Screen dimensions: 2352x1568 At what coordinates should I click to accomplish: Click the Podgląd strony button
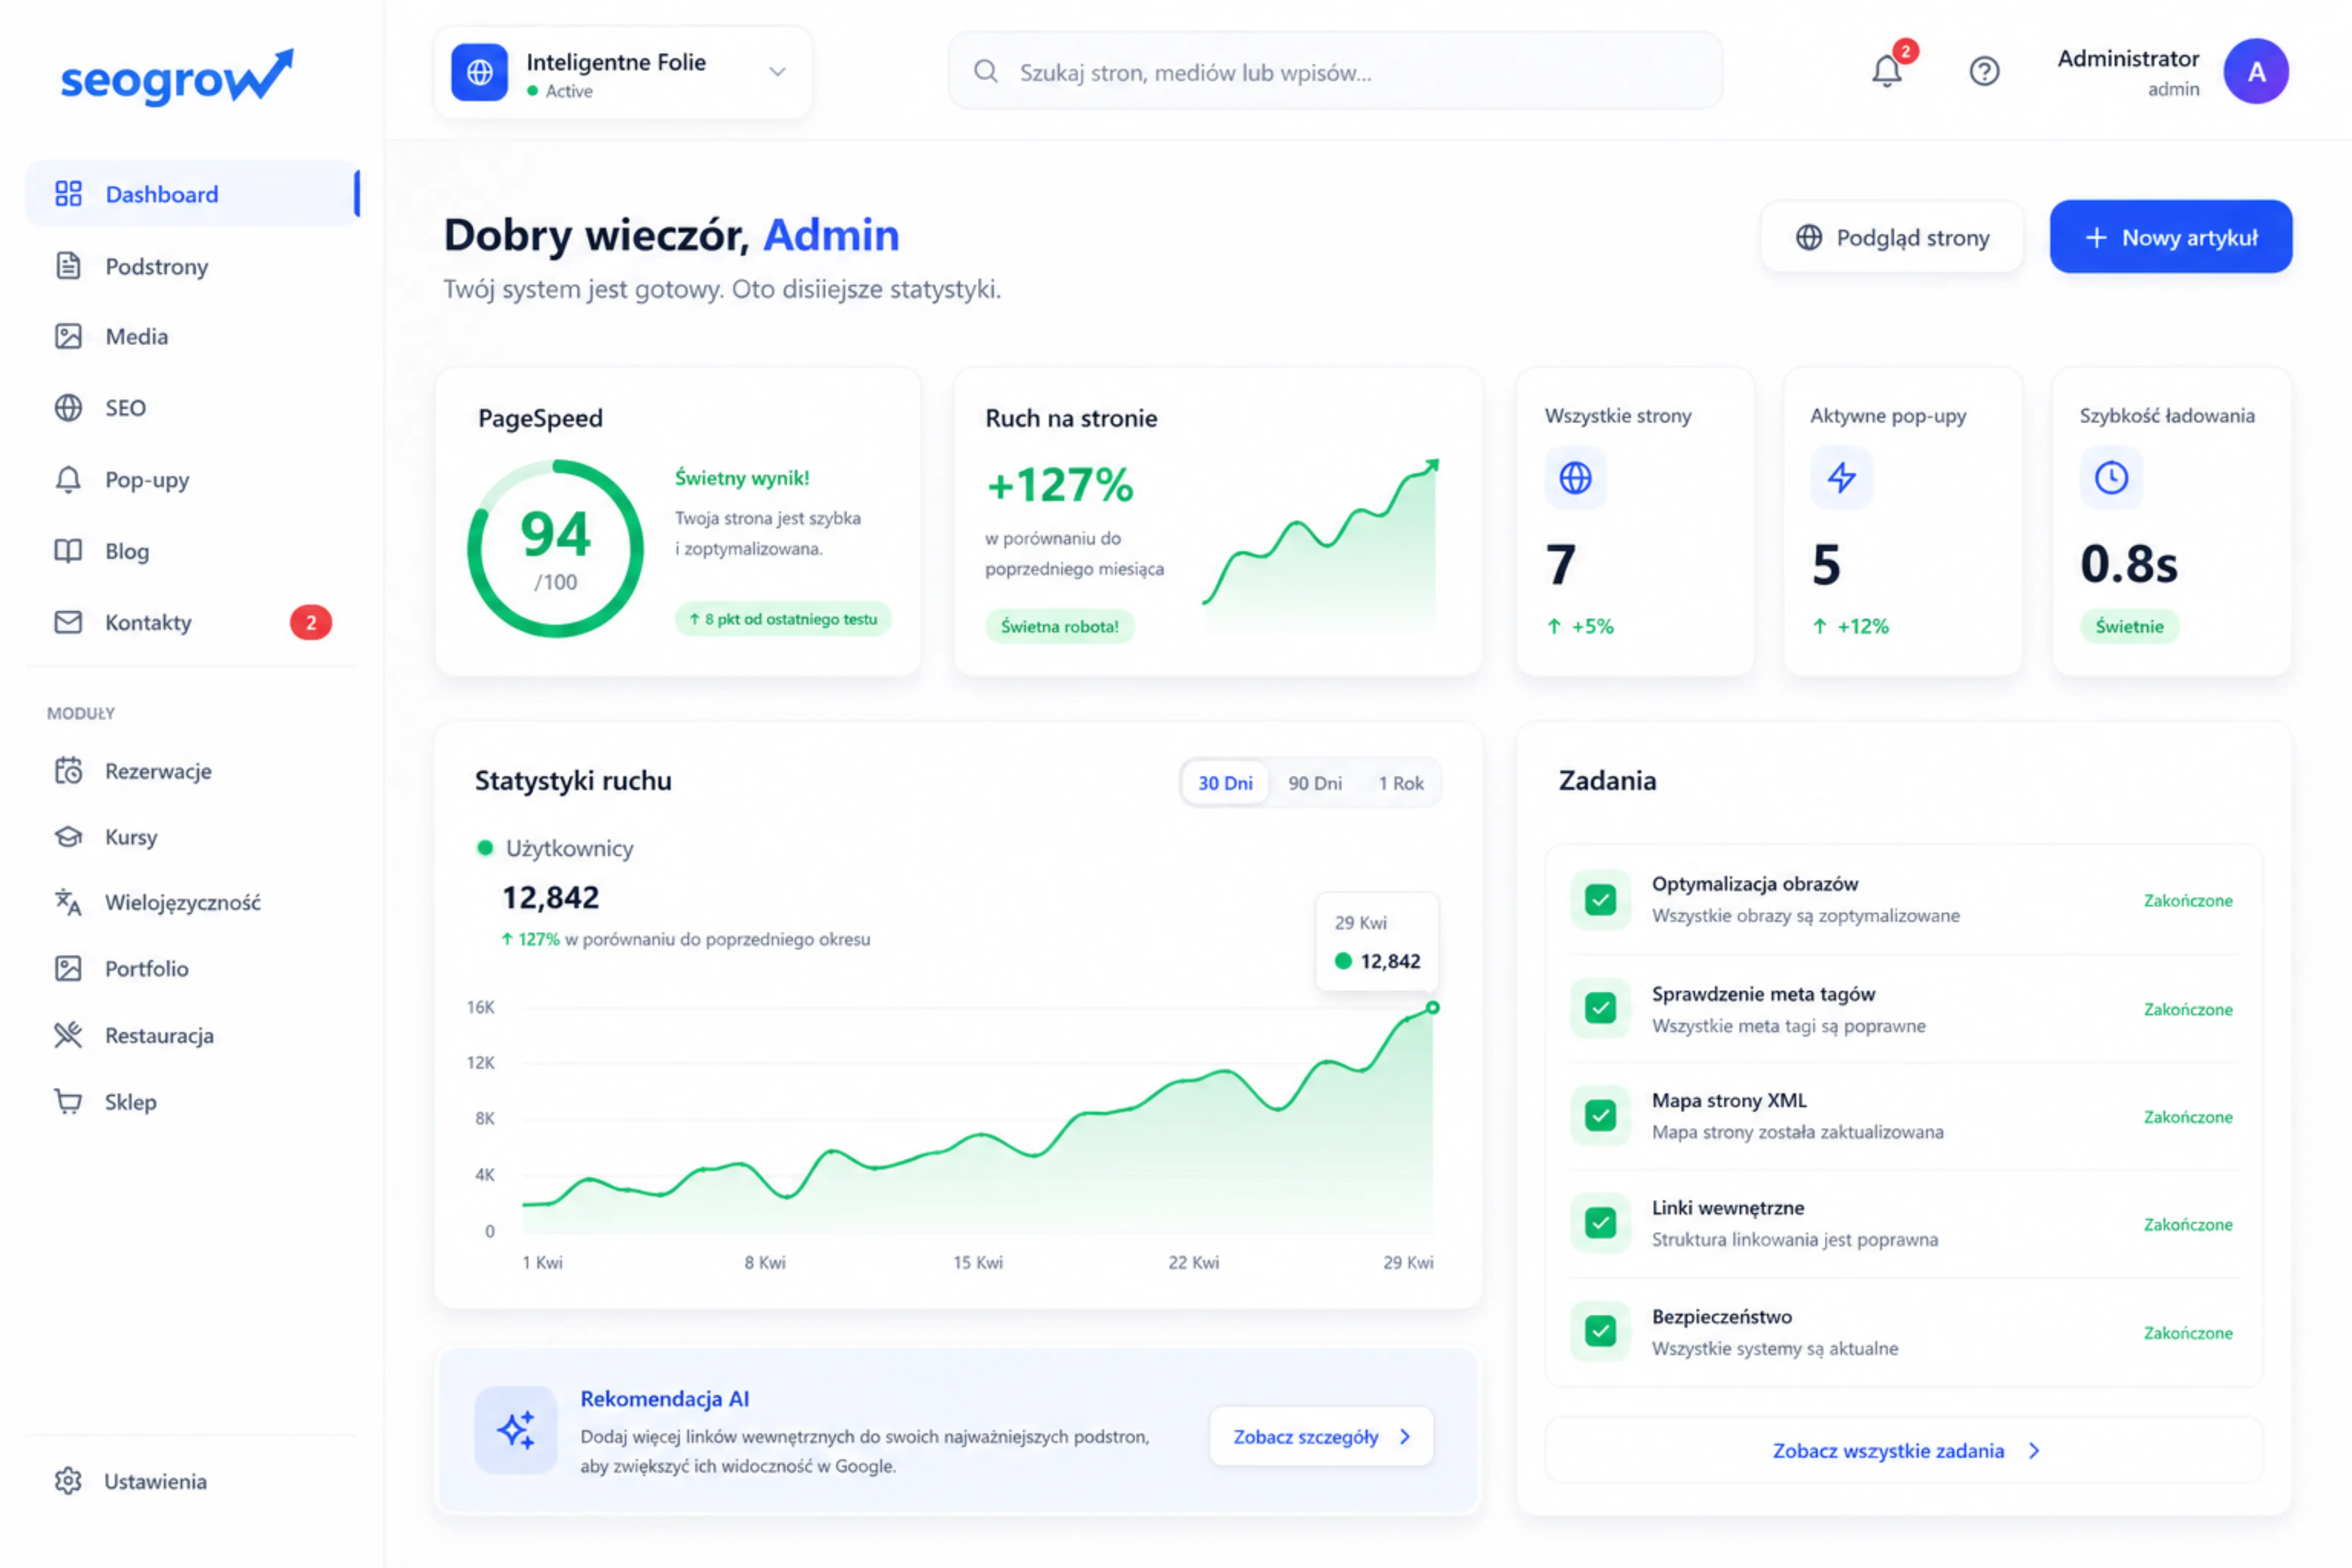point(1892,237)
